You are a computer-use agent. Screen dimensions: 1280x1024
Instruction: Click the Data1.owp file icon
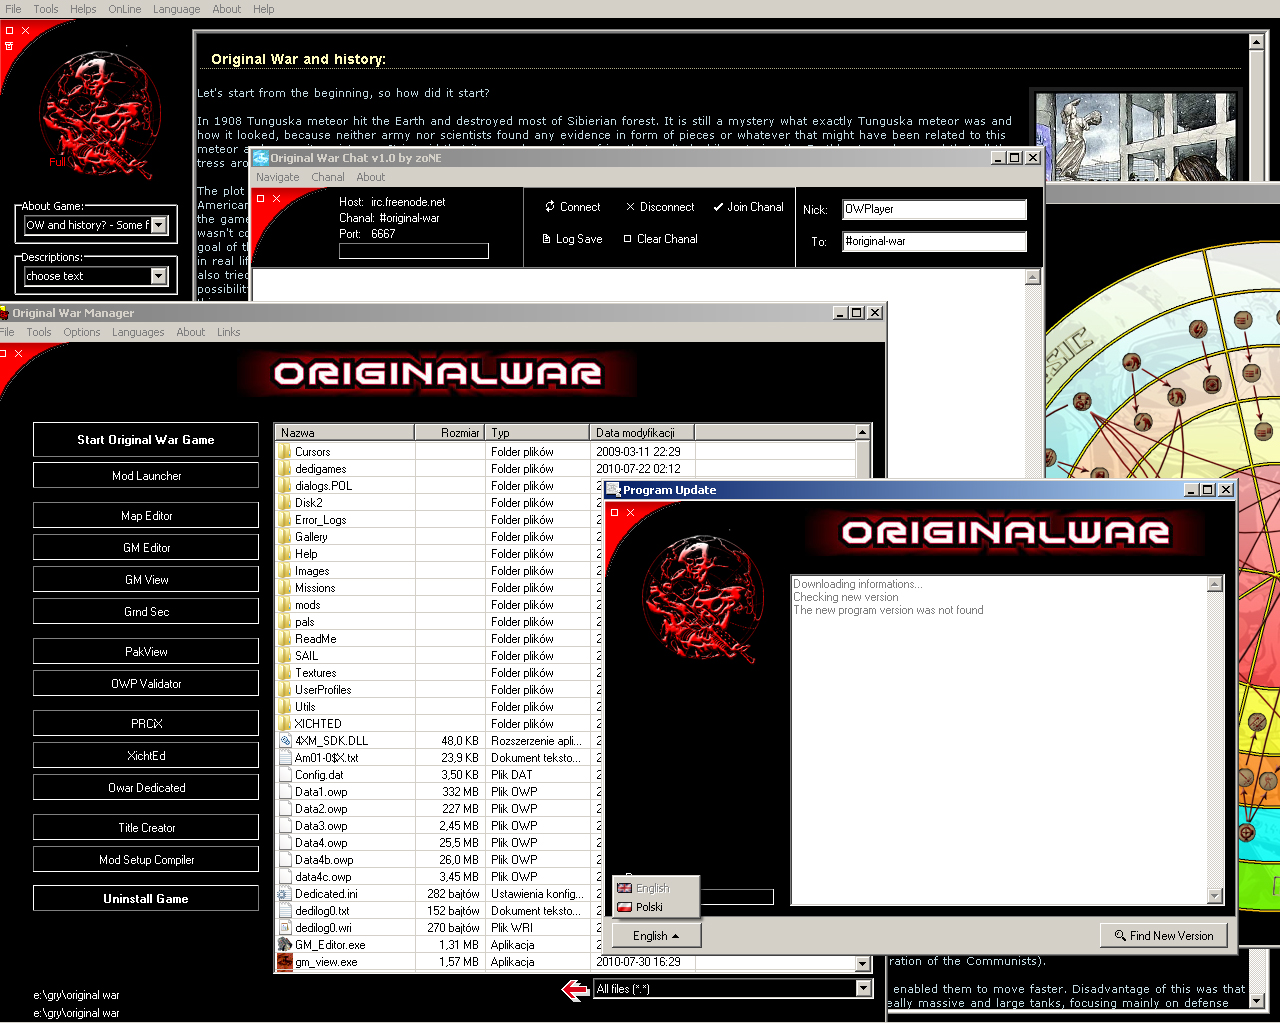(285, 792)
